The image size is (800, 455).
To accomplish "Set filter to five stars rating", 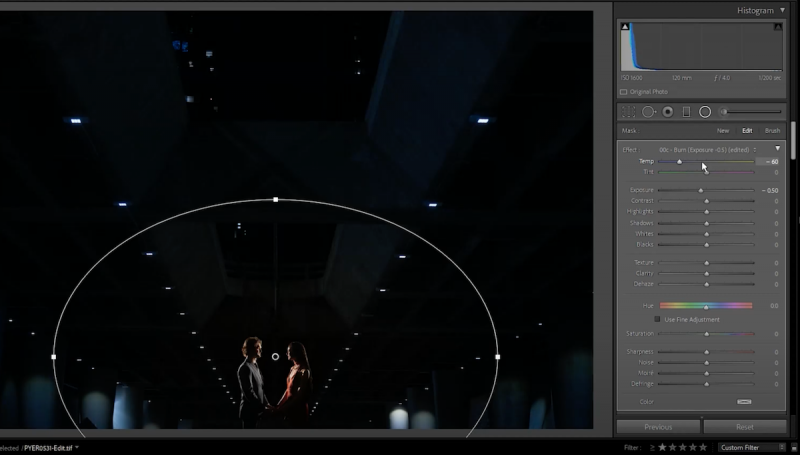I will (703, 447).
